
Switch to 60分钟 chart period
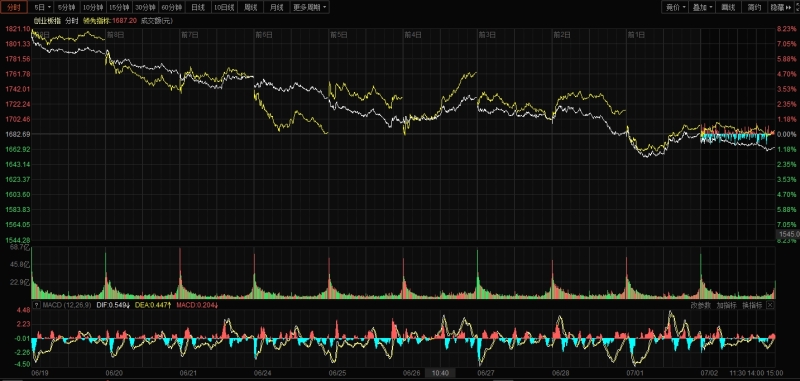[171, 7]
